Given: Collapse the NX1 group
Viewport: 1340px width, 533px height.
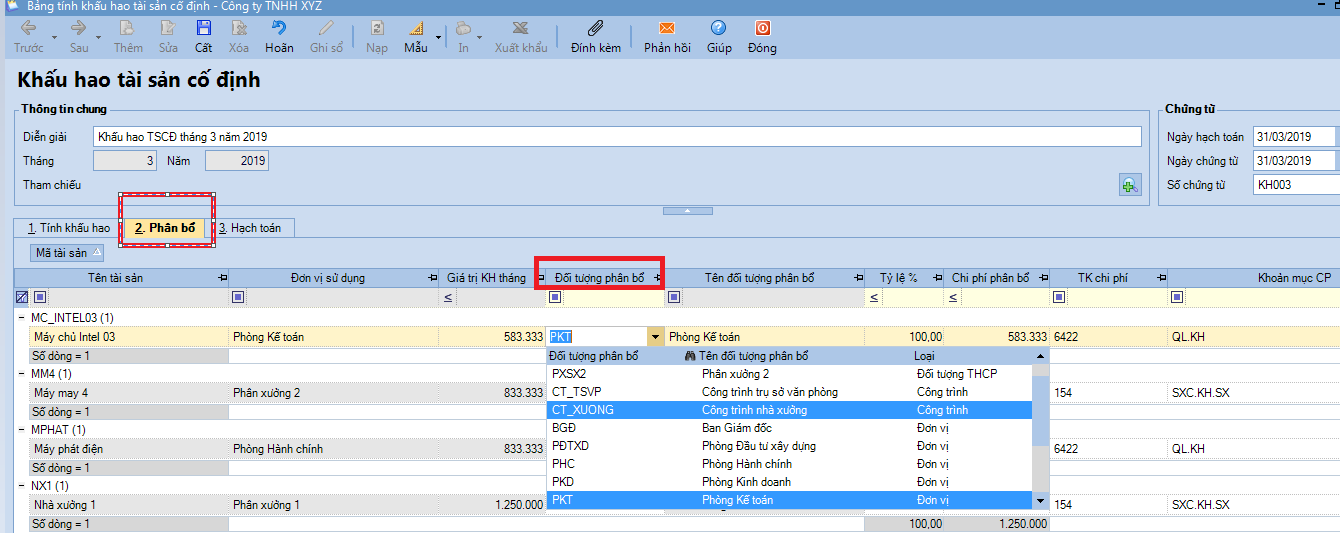Looking at the screenshot, I should click(22, 486).
